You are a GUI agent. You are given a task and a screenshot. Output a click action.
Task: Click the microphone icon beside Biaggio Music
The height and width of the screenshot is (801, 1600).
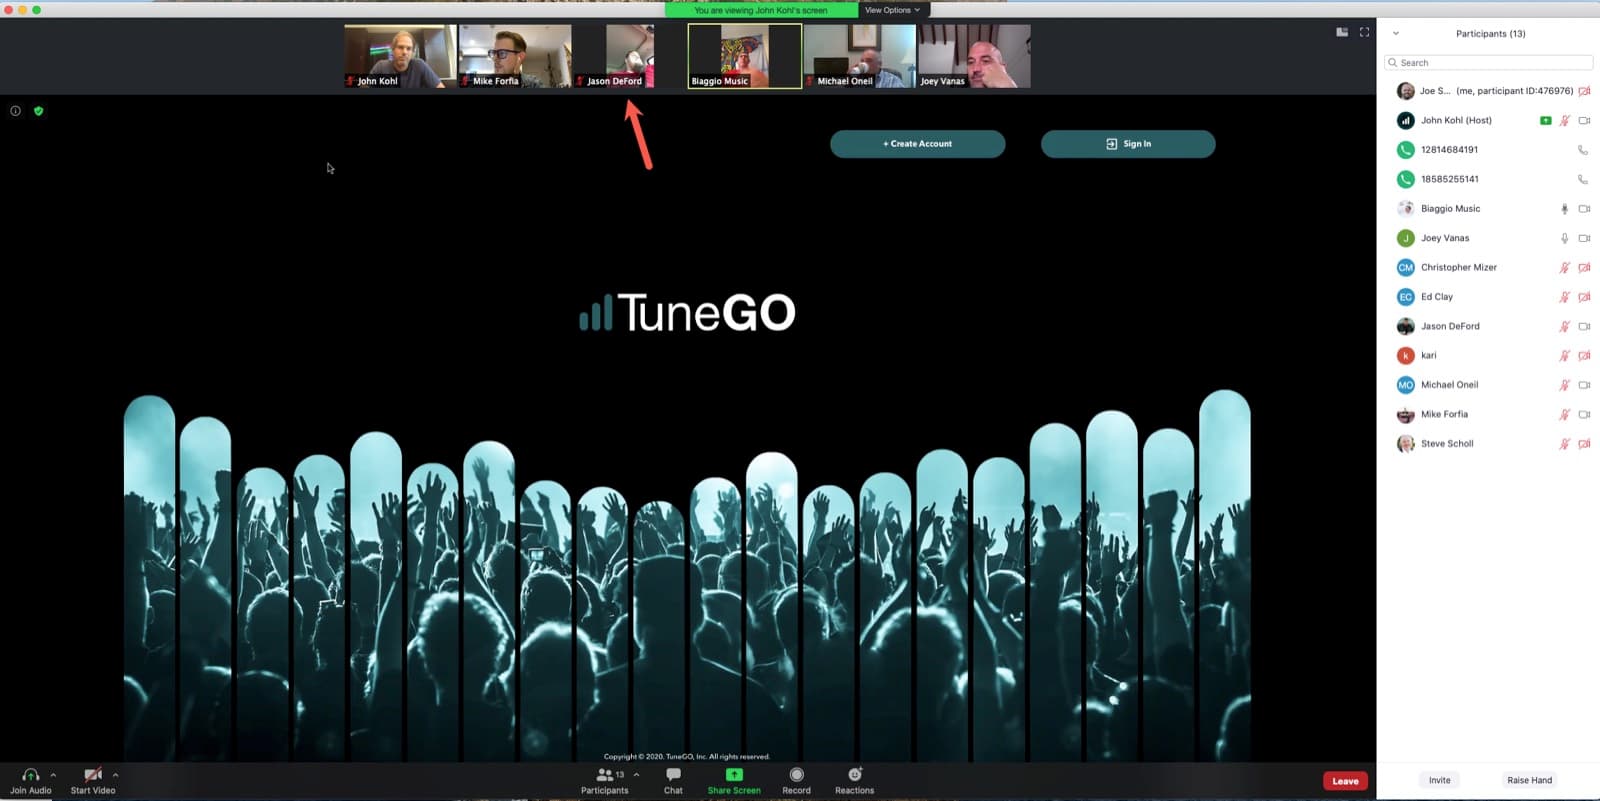1565,209
